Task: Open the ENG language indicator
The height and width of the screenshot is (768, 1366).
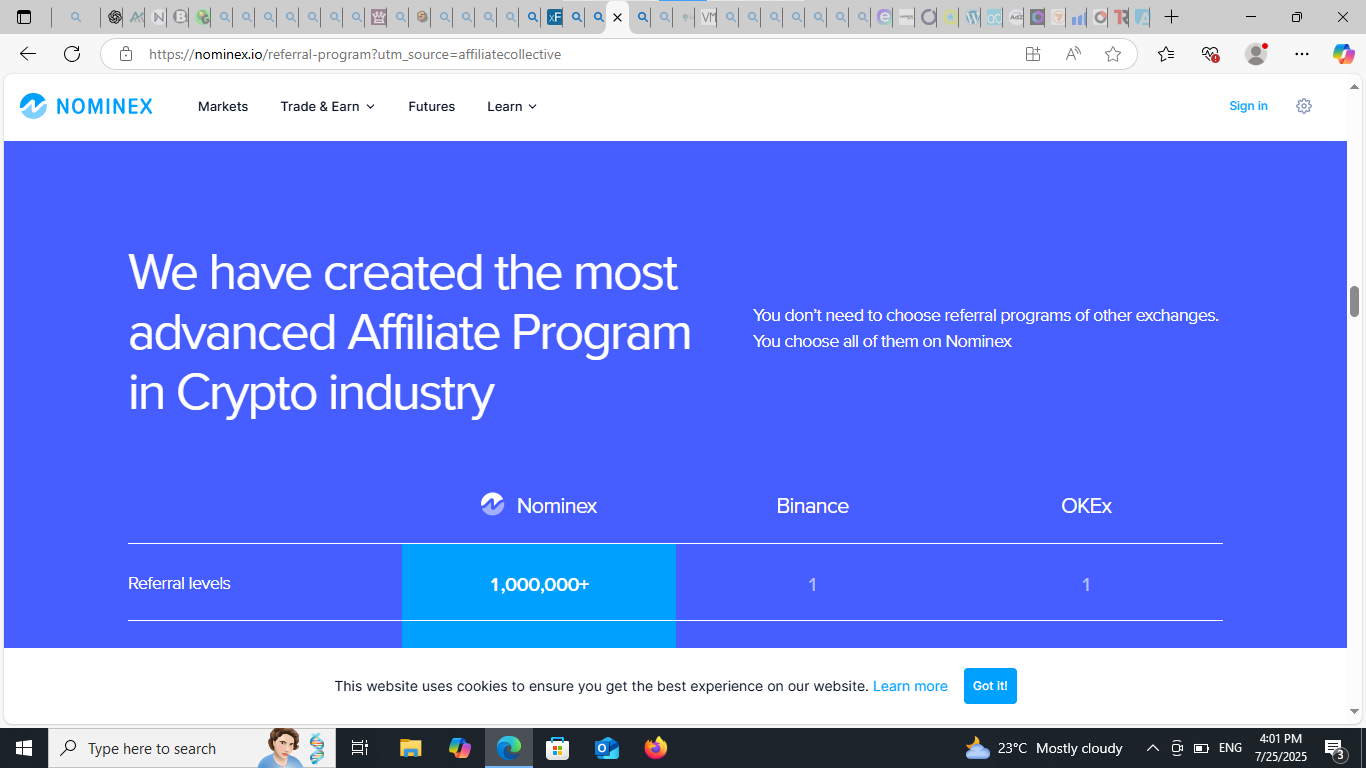Action: [1230, 748]
